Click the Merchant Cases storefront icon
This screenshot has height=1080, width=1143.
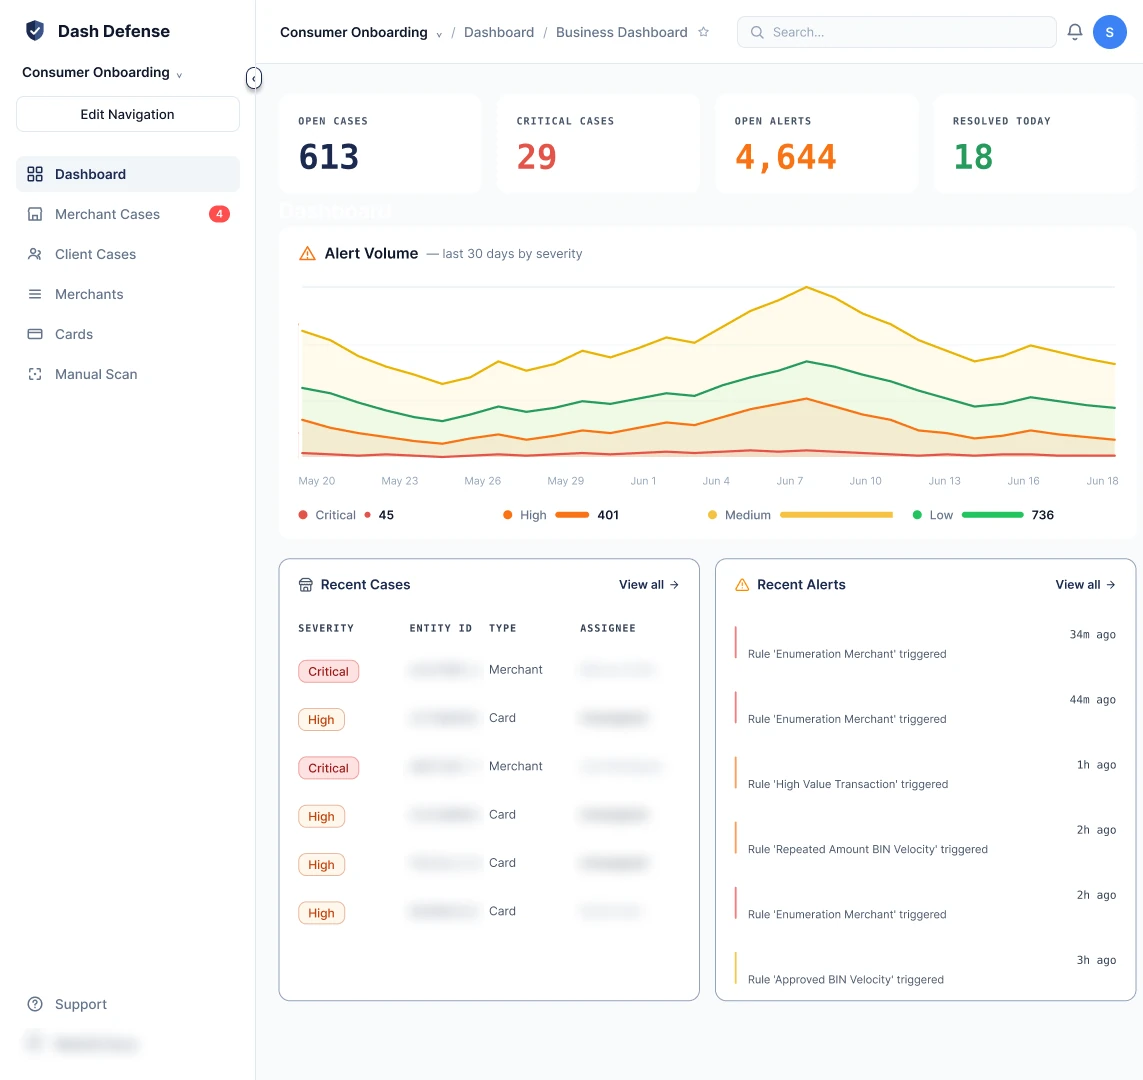click(x=35, y=214)
